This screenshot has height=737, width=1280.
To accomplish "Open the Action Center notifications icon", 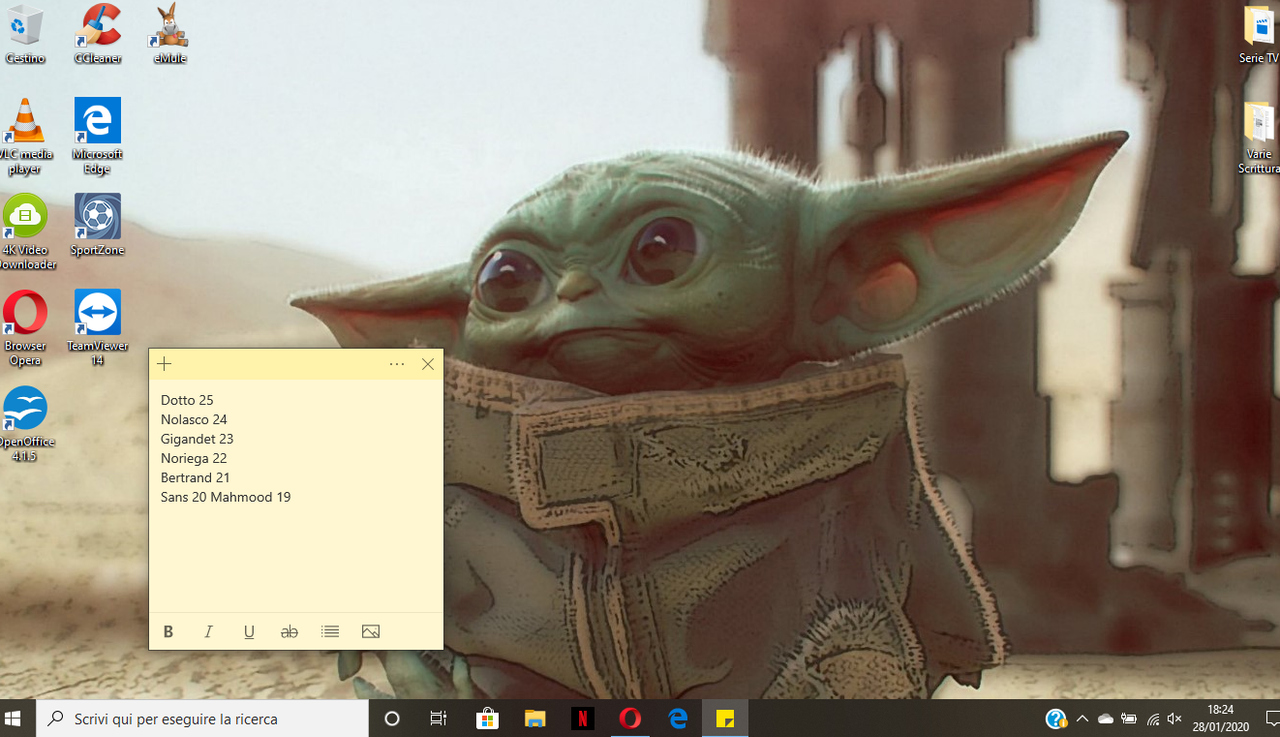I will click(1273, 719).
